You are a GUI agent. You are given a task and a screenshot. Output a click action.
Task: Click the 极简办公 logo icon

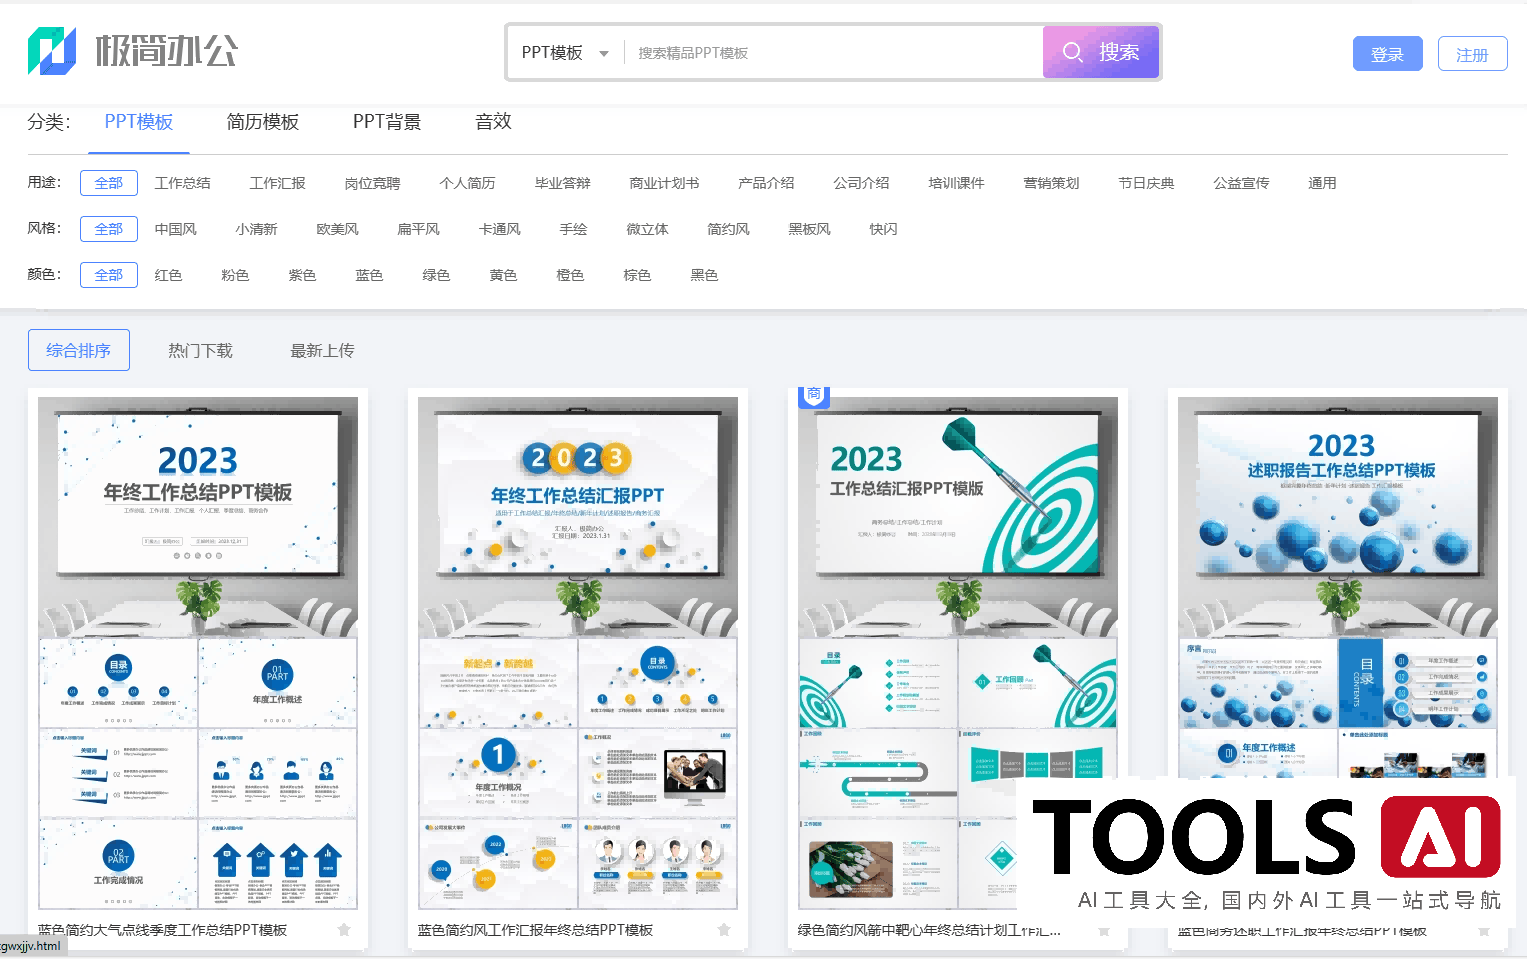[x=52, y=51]
